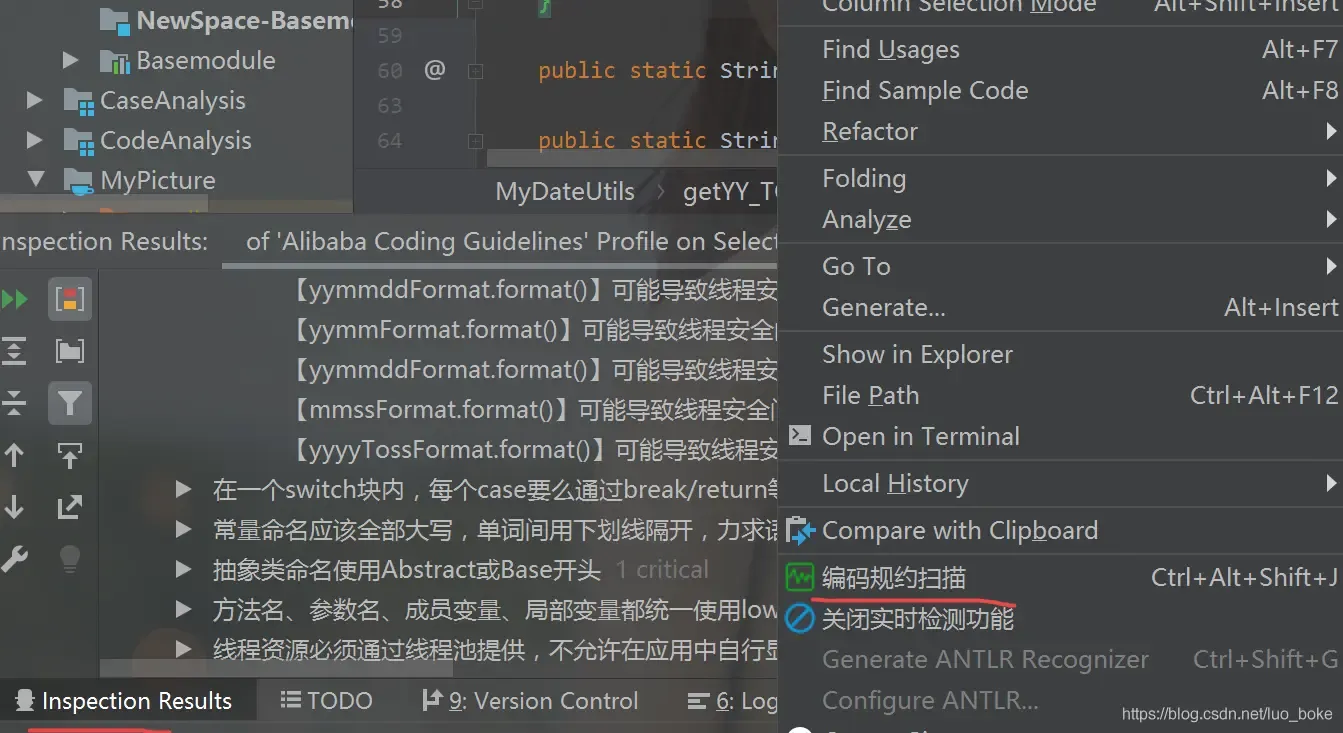Expand the 抽象类命名使用Abstract或Base开头 inspection group
The height and width of the screenshot is (733, 1343).
pyautogui.click(x=183, y=570)
